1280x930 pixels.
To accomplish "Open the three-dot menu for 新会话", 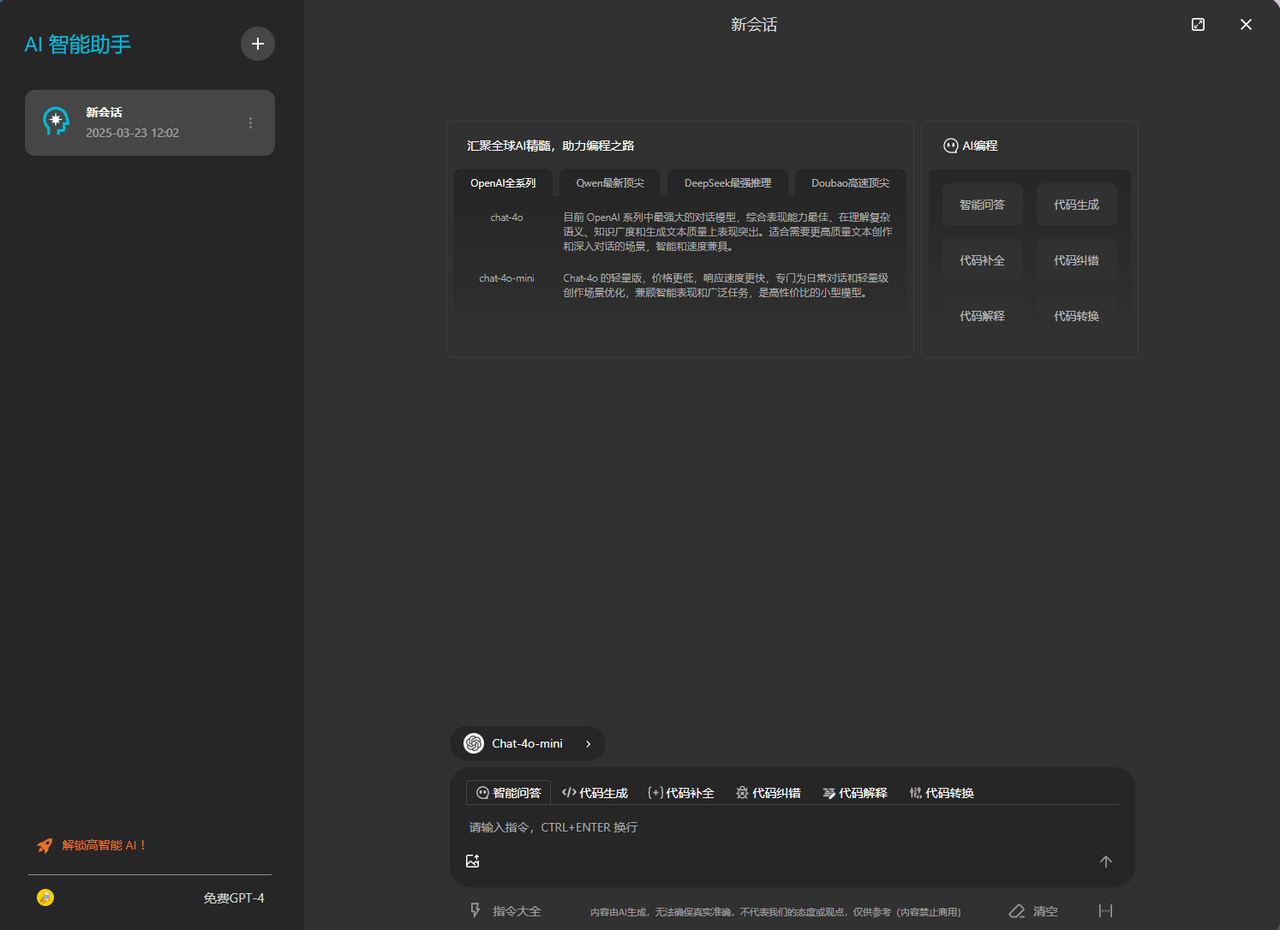I will [x=250, y=123].
